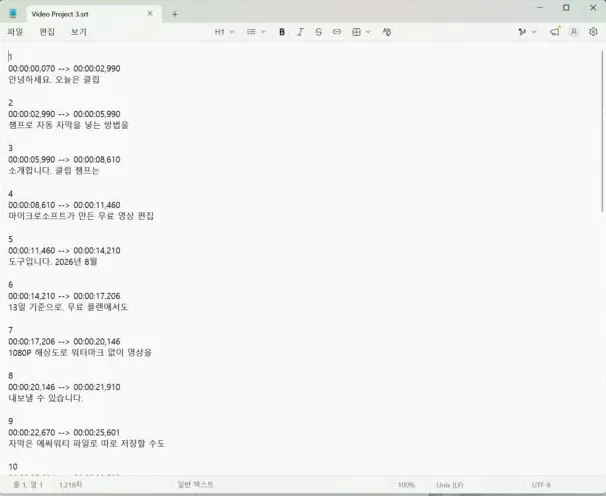Screen dimensions: 606x496
Task: Open the announcements megaphone icon
Action: (555, 32)
